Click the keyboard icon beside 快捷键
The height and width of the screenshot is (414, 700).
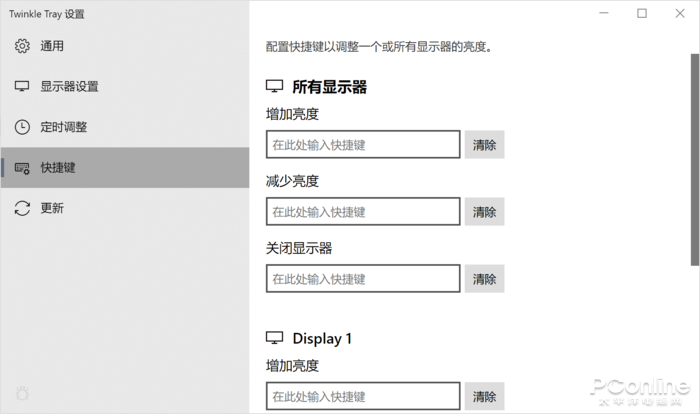tap(22, 168)
